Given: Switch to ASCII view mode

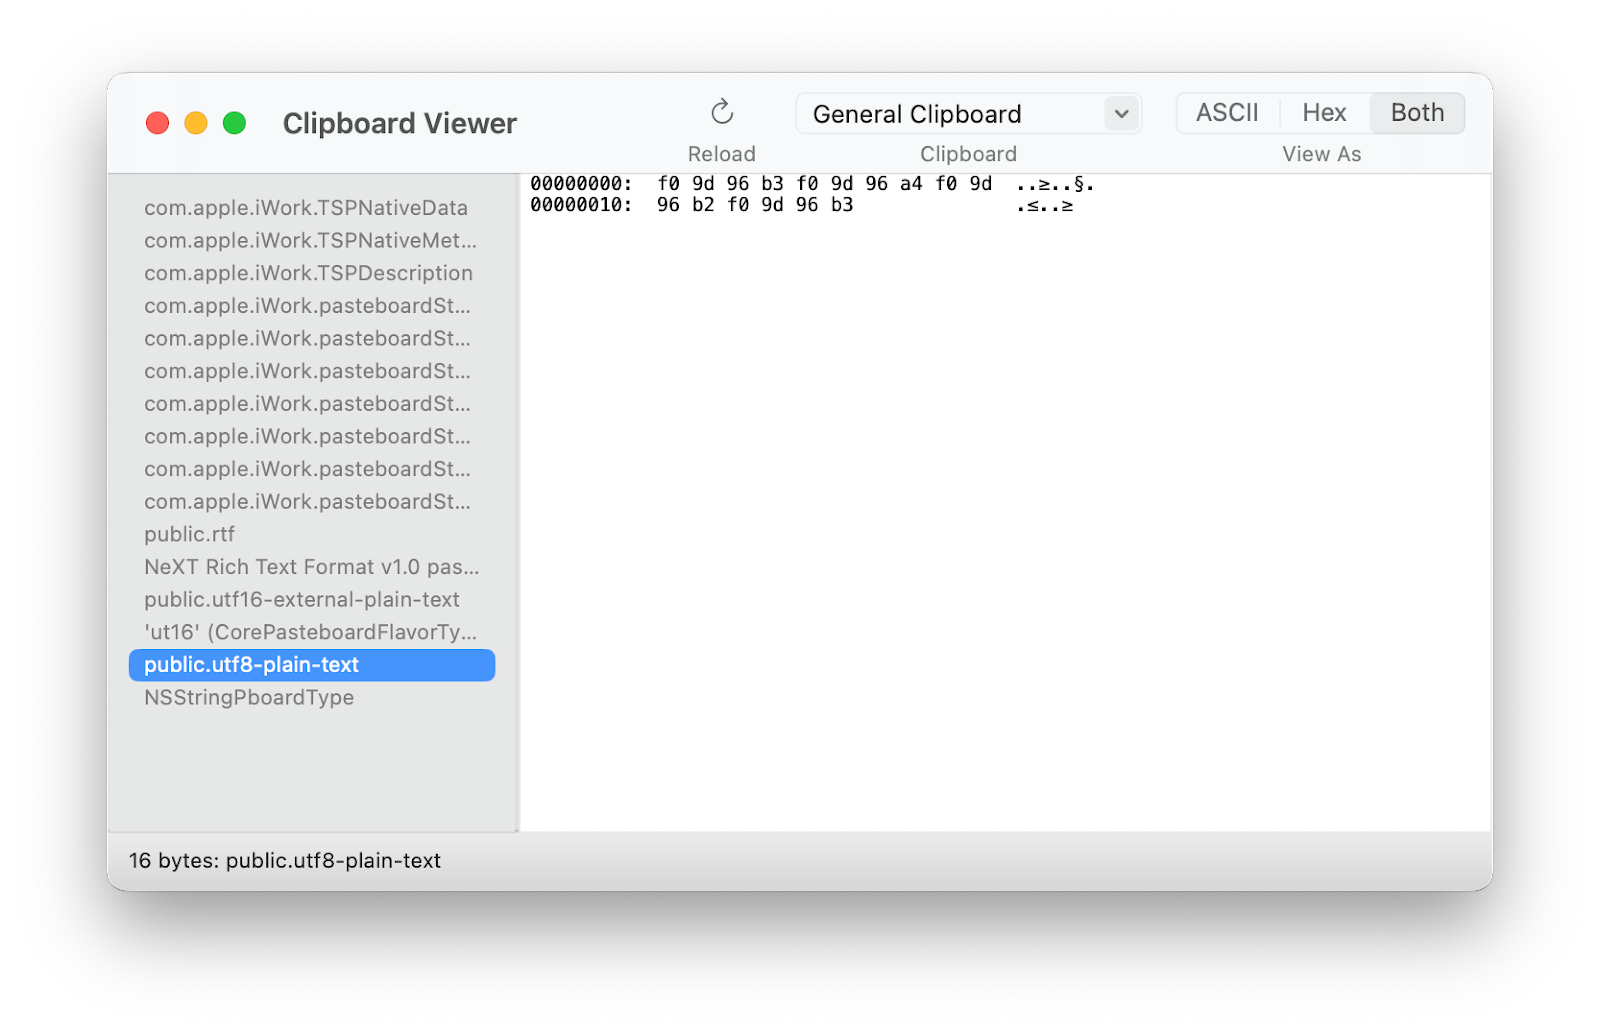Looking at the screenshot, I should (x=1228, y=112).
